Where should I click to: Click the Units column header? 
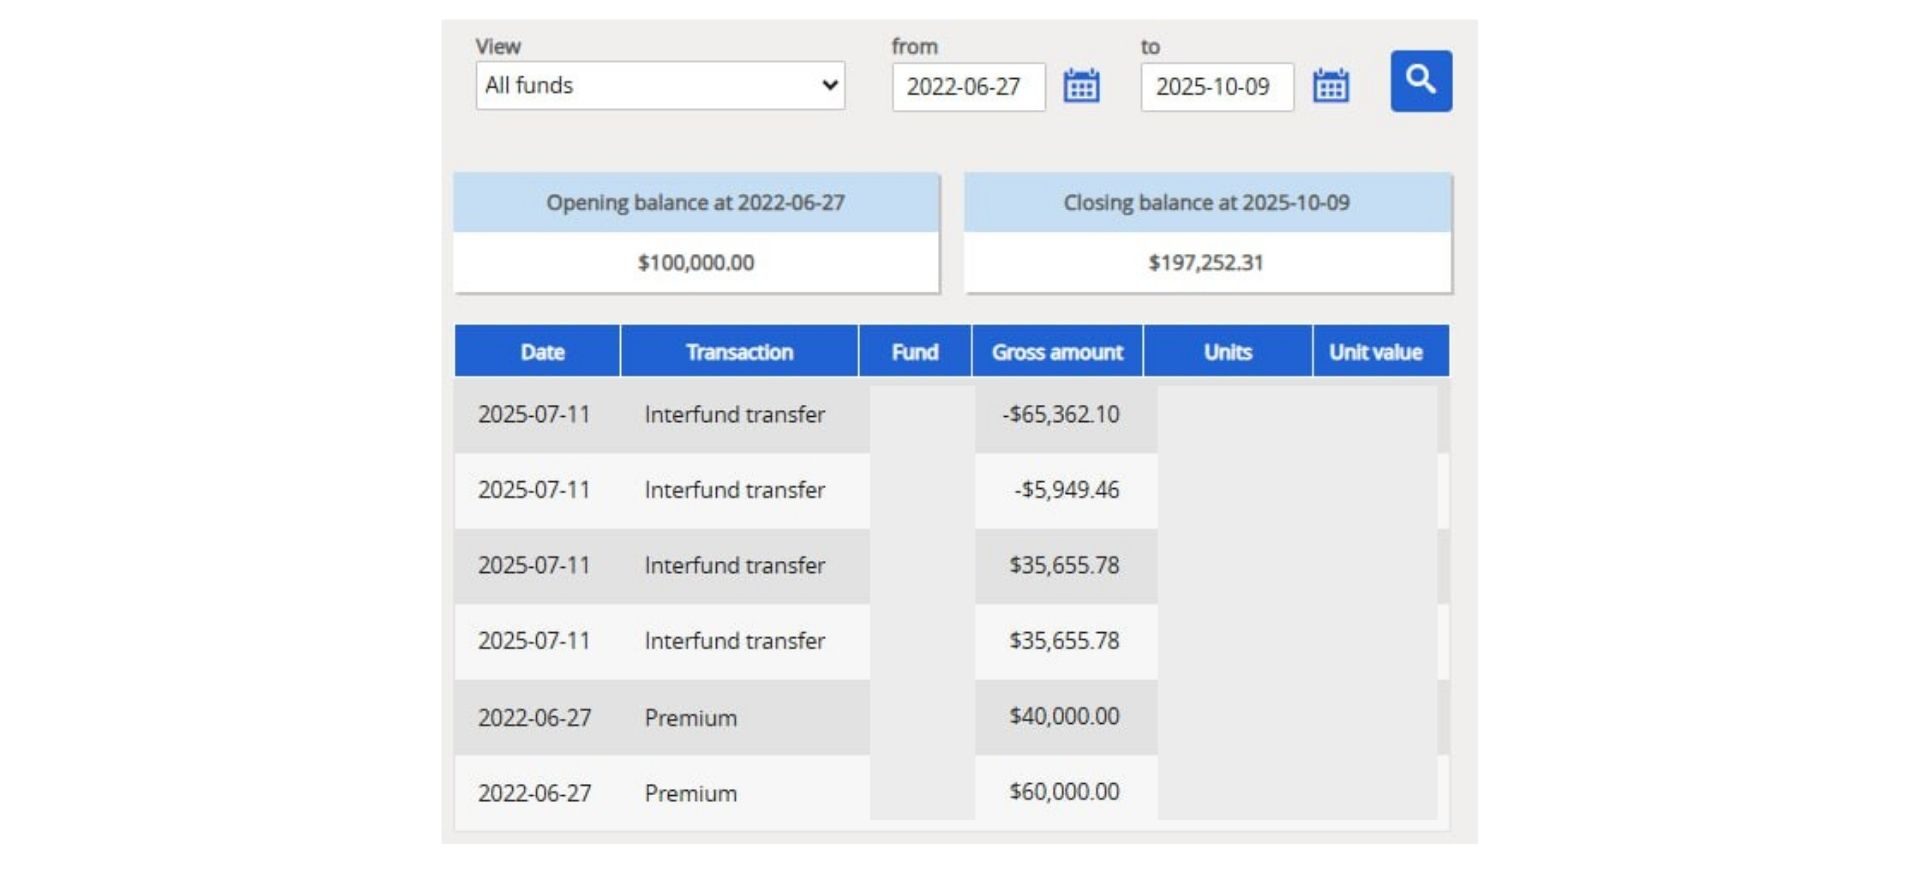(1227, 352)
